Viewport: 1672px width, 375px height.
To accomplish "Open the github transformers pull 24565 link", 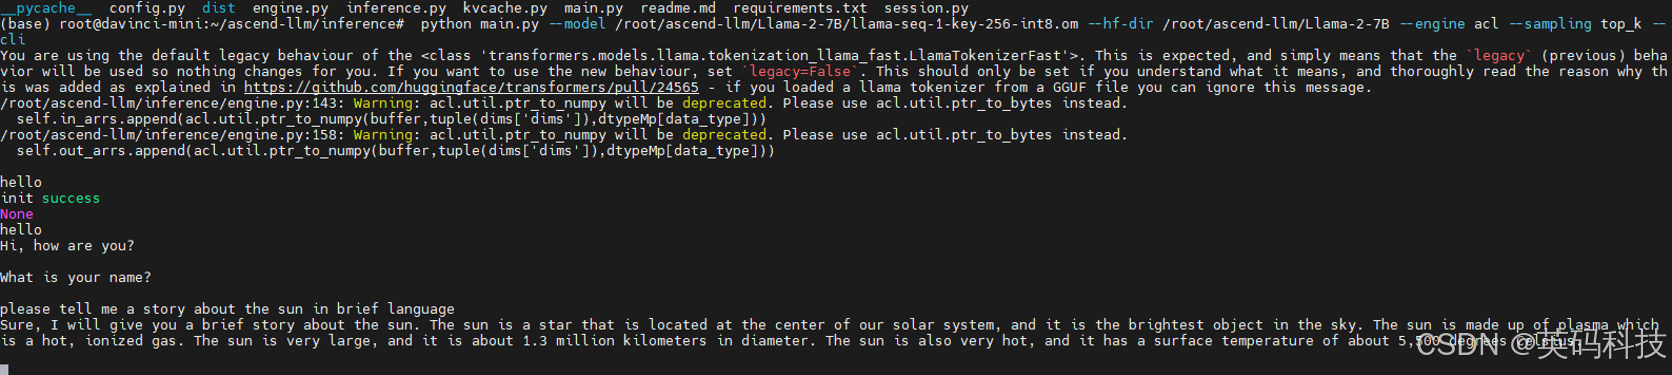I will (471, 88).
